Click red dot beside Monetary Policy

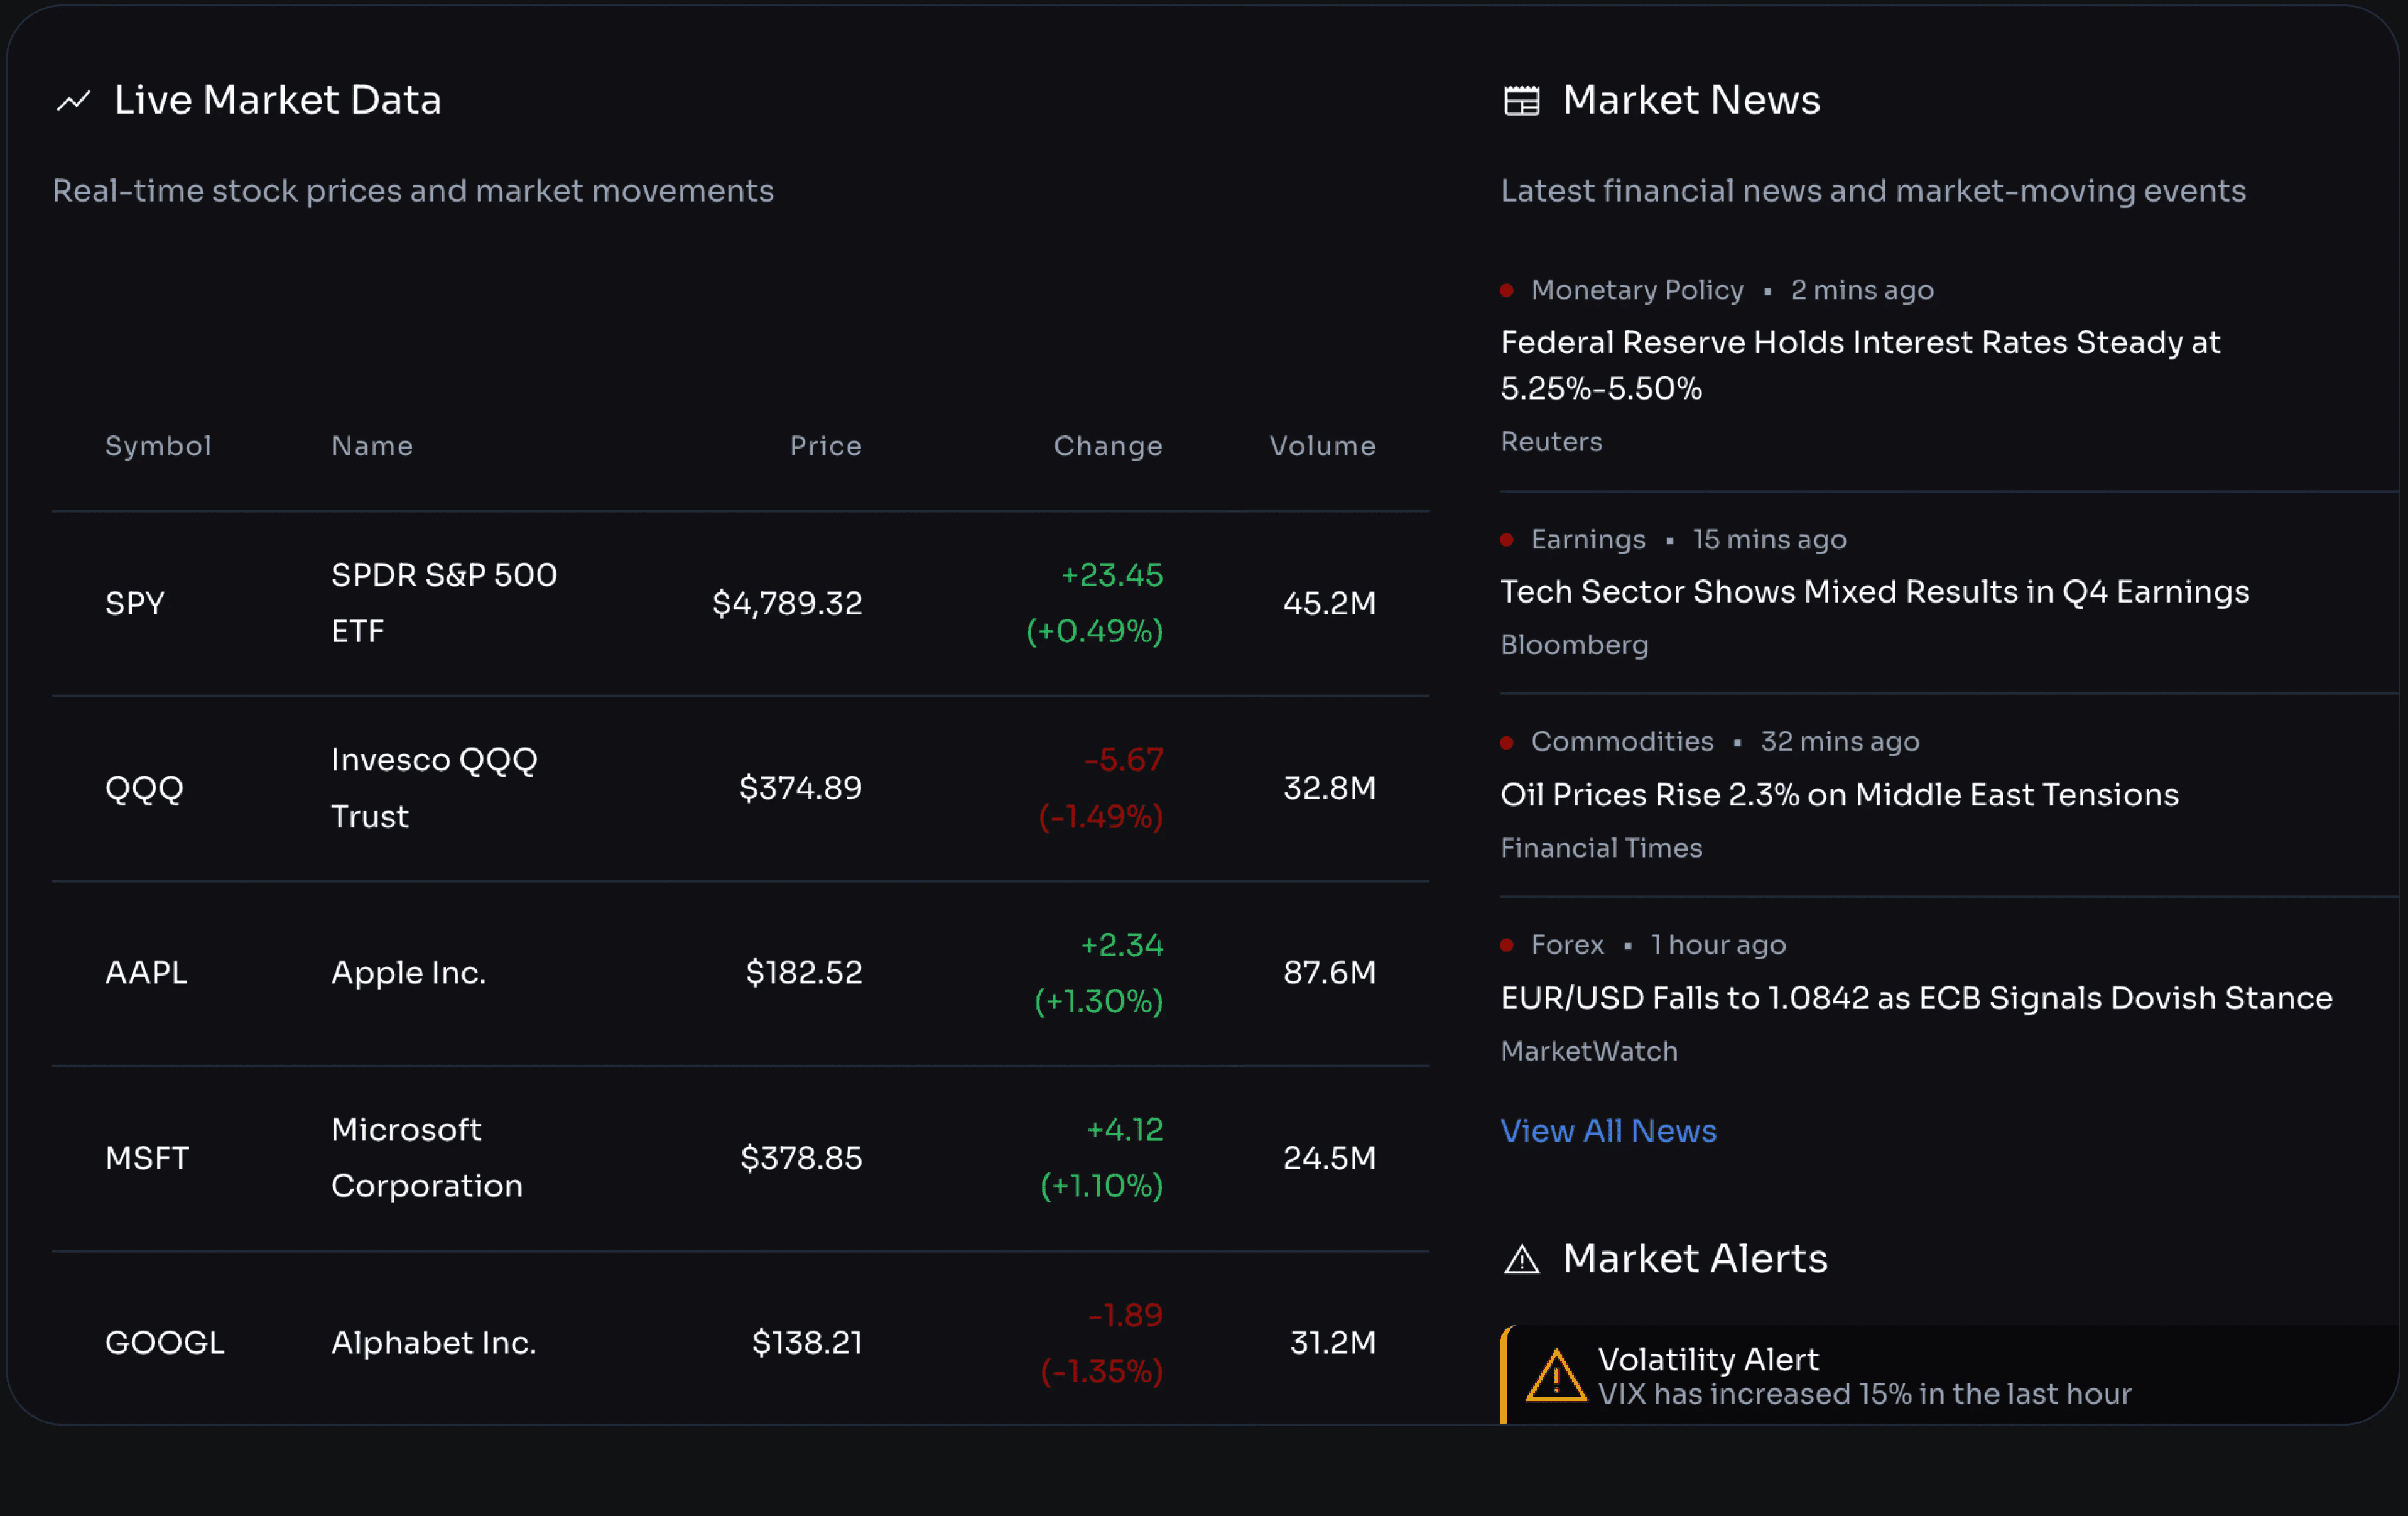pos(1506,291)
